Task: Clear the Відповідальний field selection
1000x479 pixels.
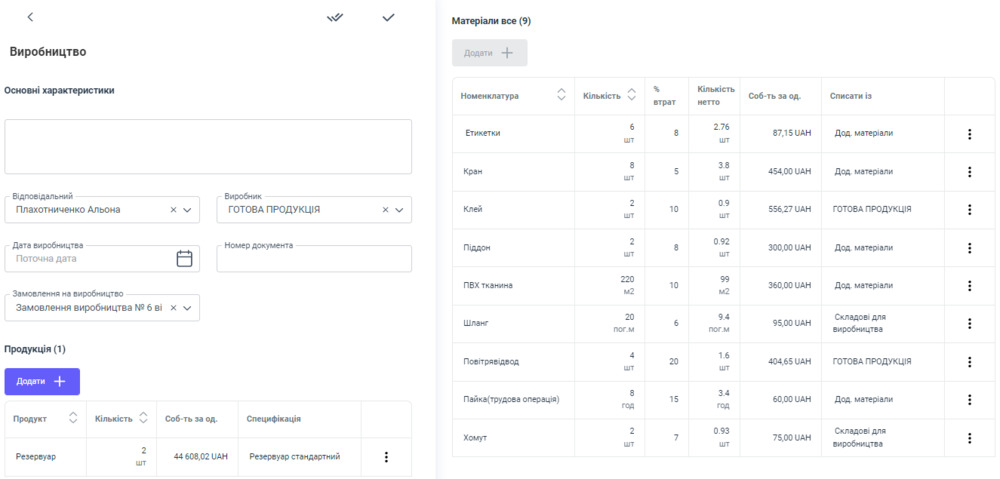Action: click(x=173, y=210)
